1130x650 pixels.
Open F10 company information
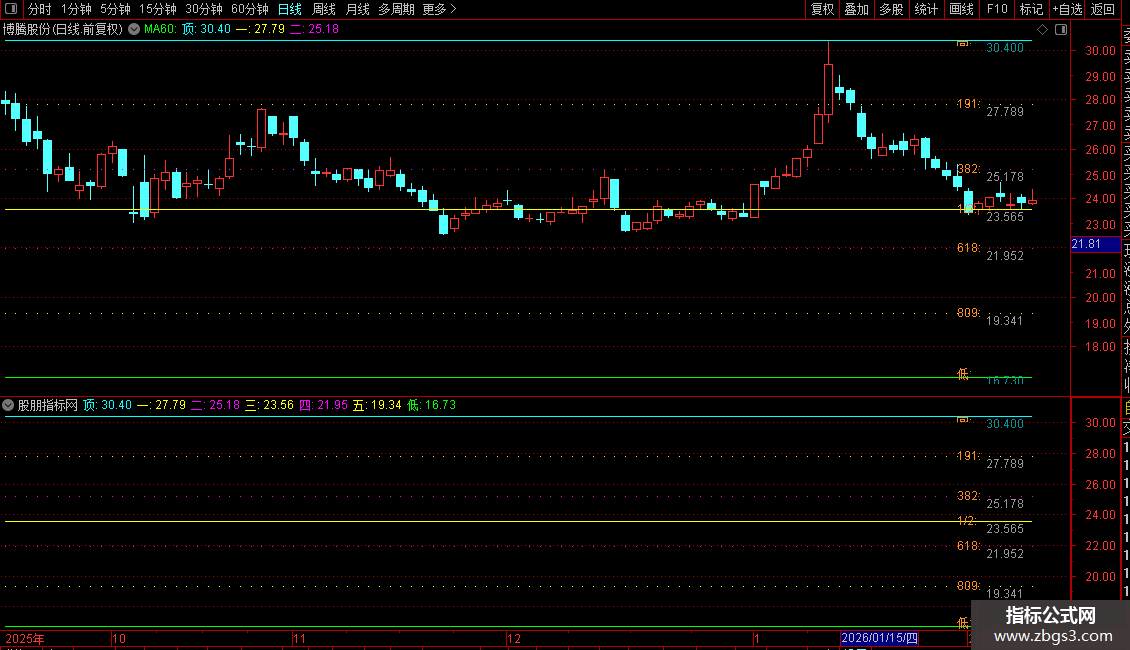997,9
